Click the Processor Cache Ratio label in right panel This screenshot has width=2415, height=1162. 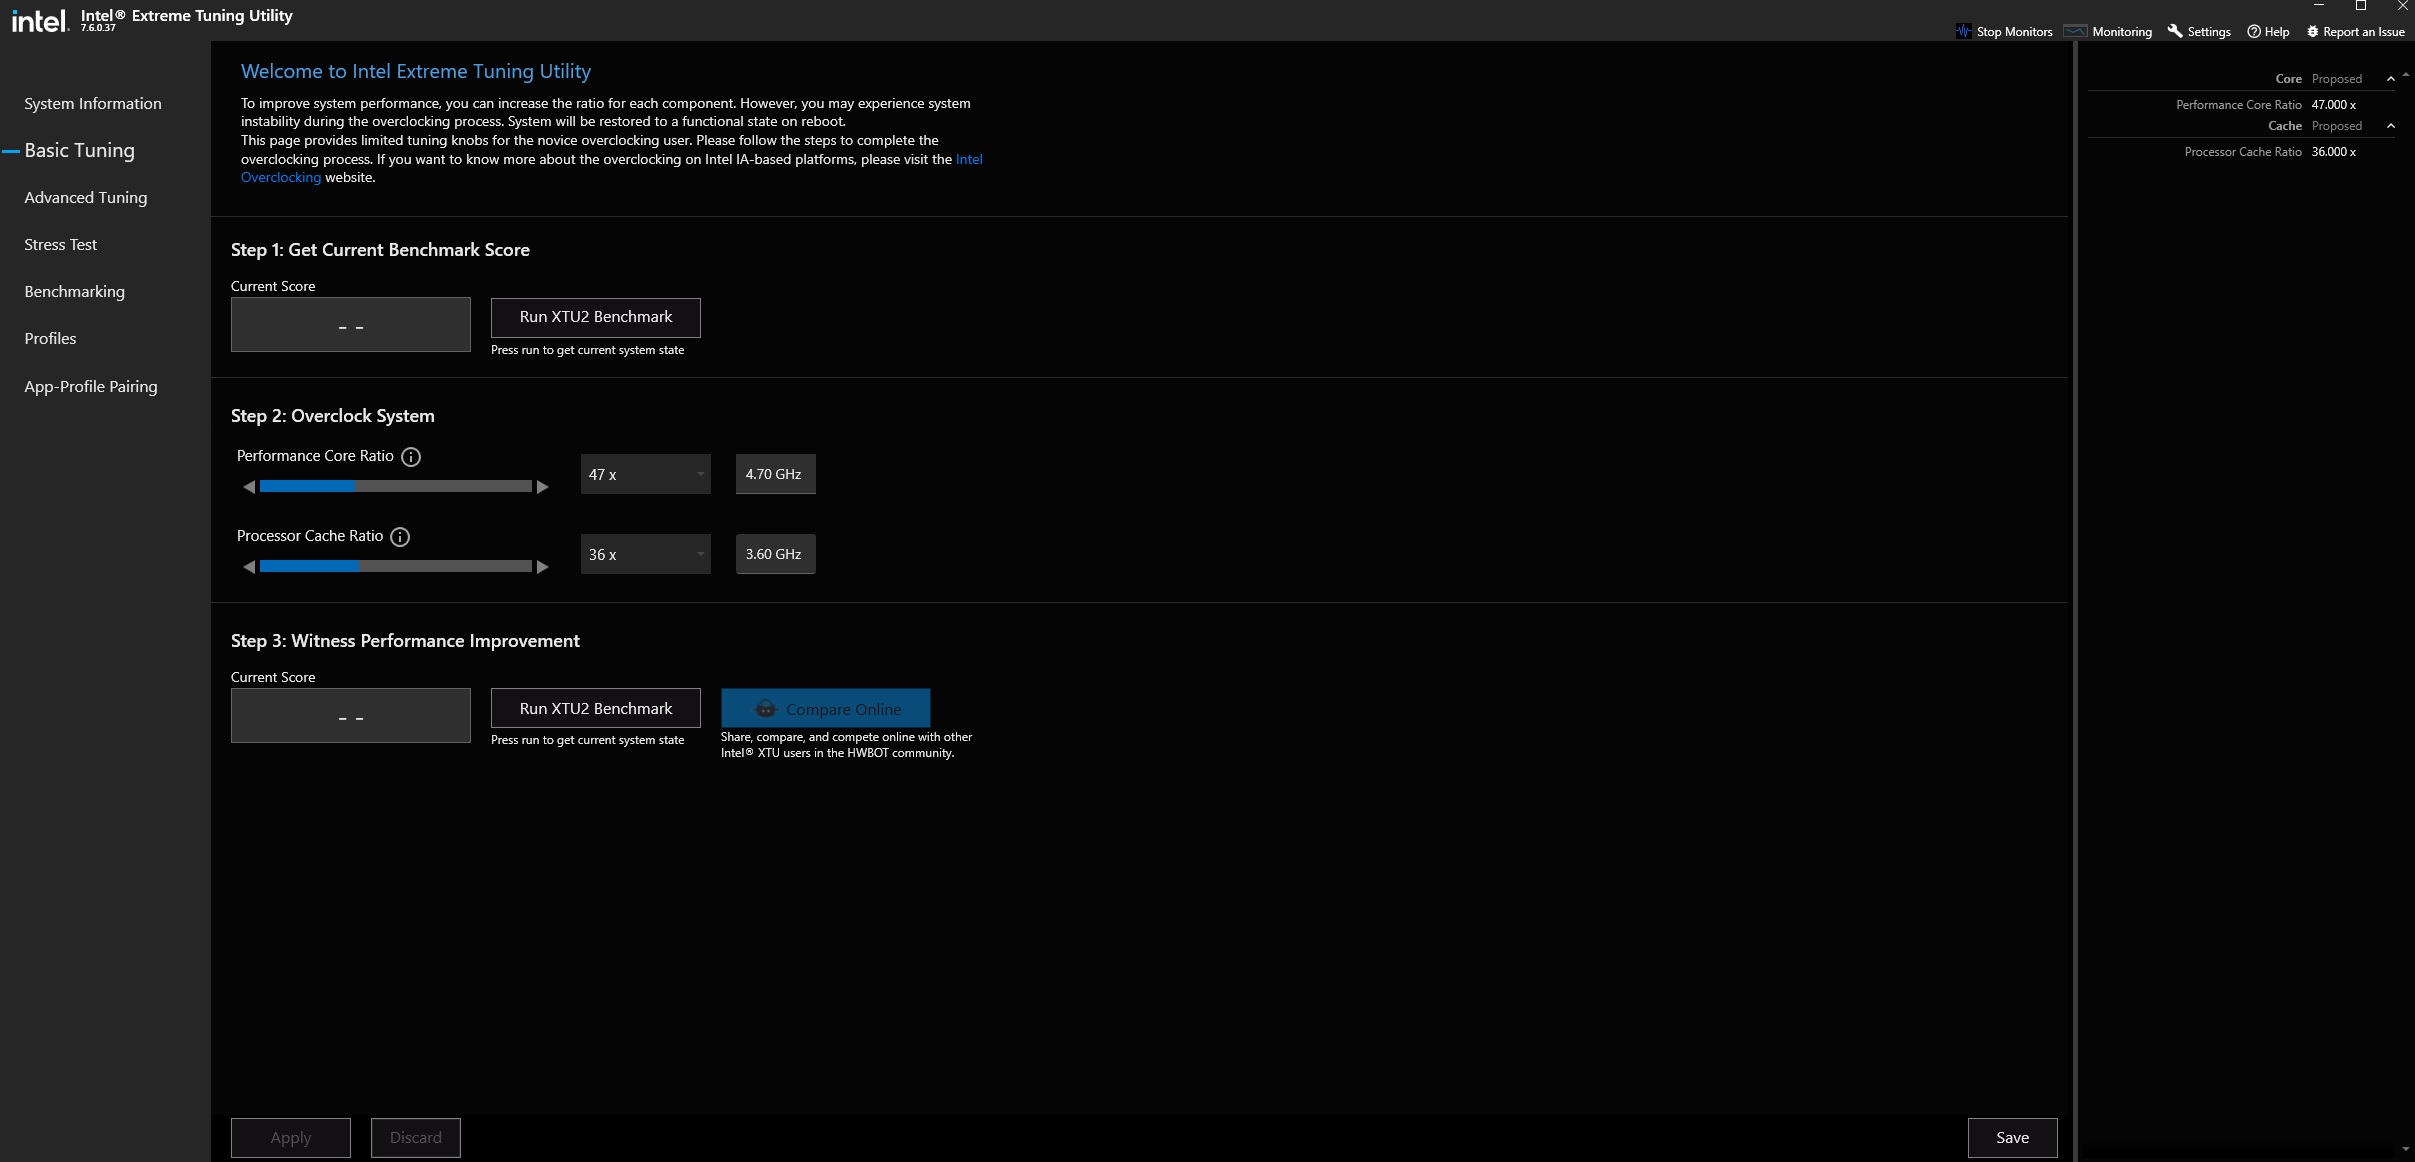(2243, 152)
